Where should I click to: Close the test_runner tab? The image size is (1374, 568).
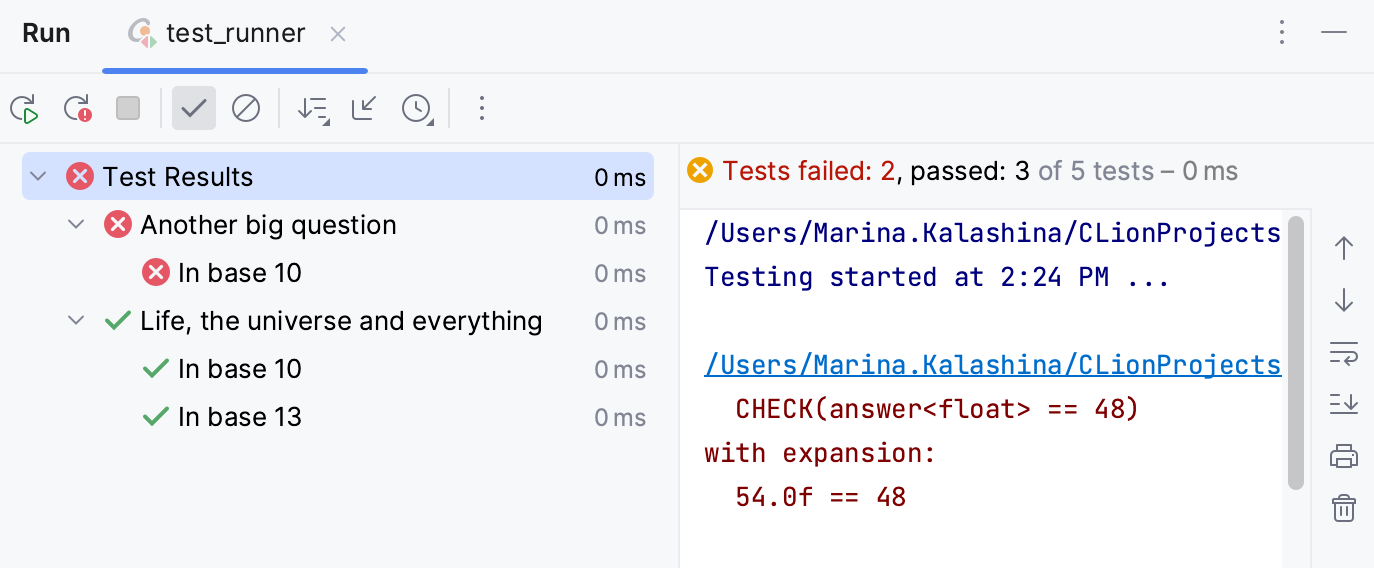(338, 34)
